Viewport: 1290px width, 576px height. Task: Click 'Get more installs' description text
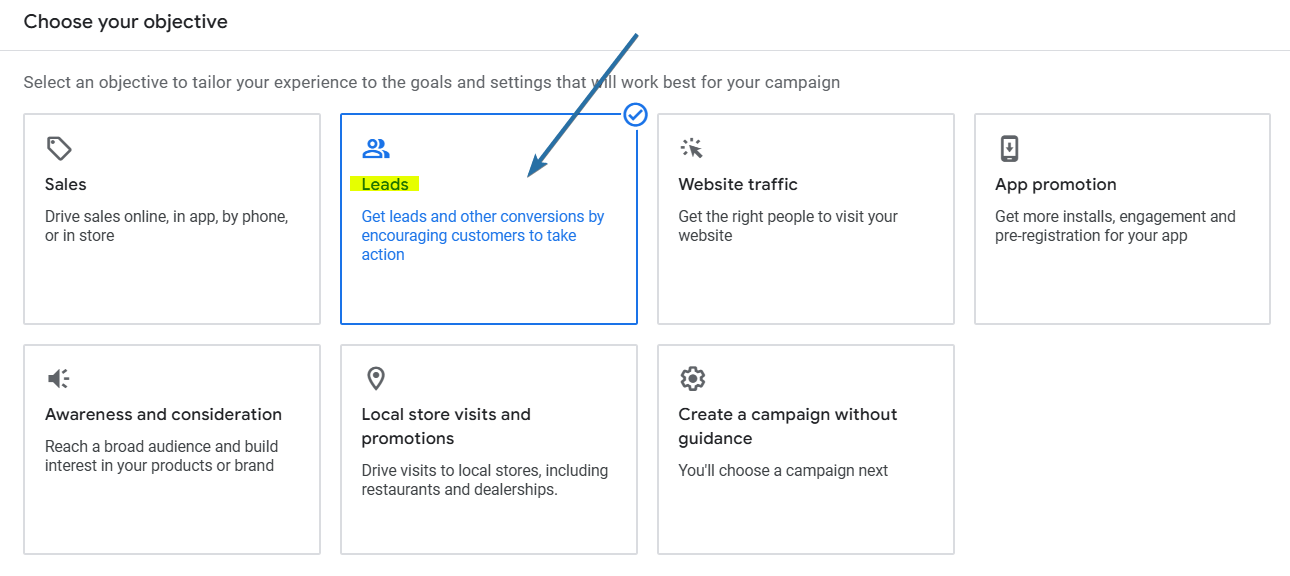click(1114, 226)
